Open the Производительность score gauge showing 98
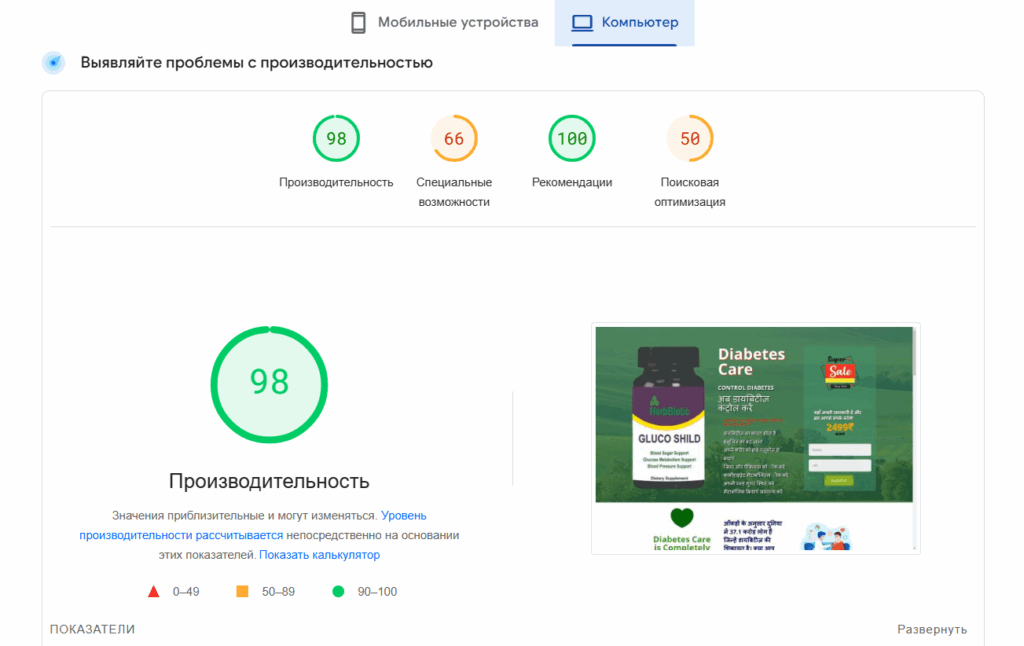 336,138
